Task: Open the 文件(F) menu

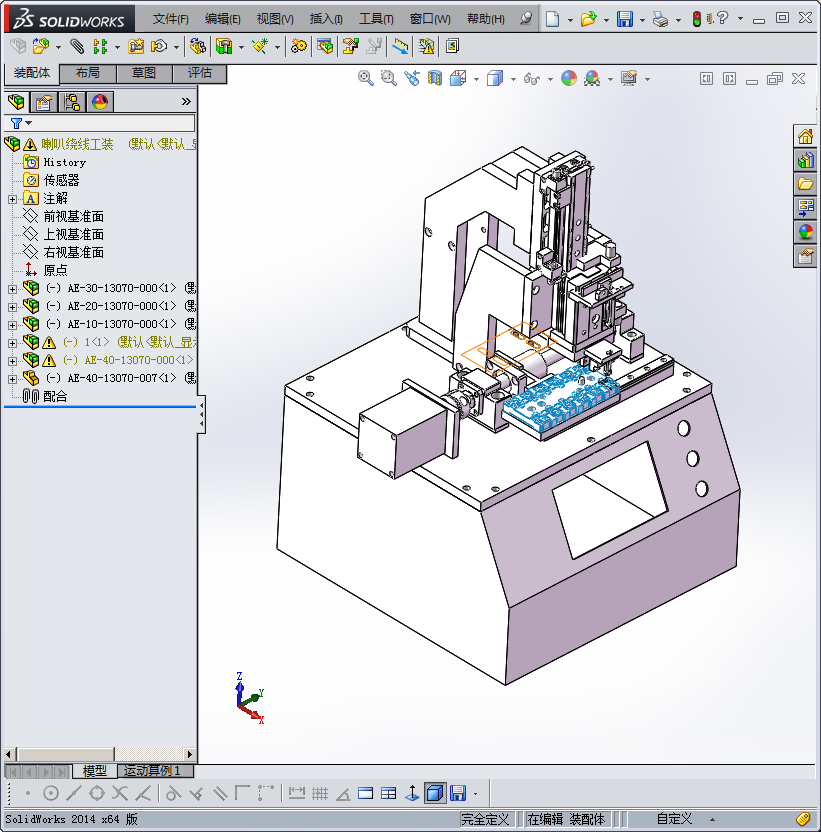Action: (x=170, y=19)
